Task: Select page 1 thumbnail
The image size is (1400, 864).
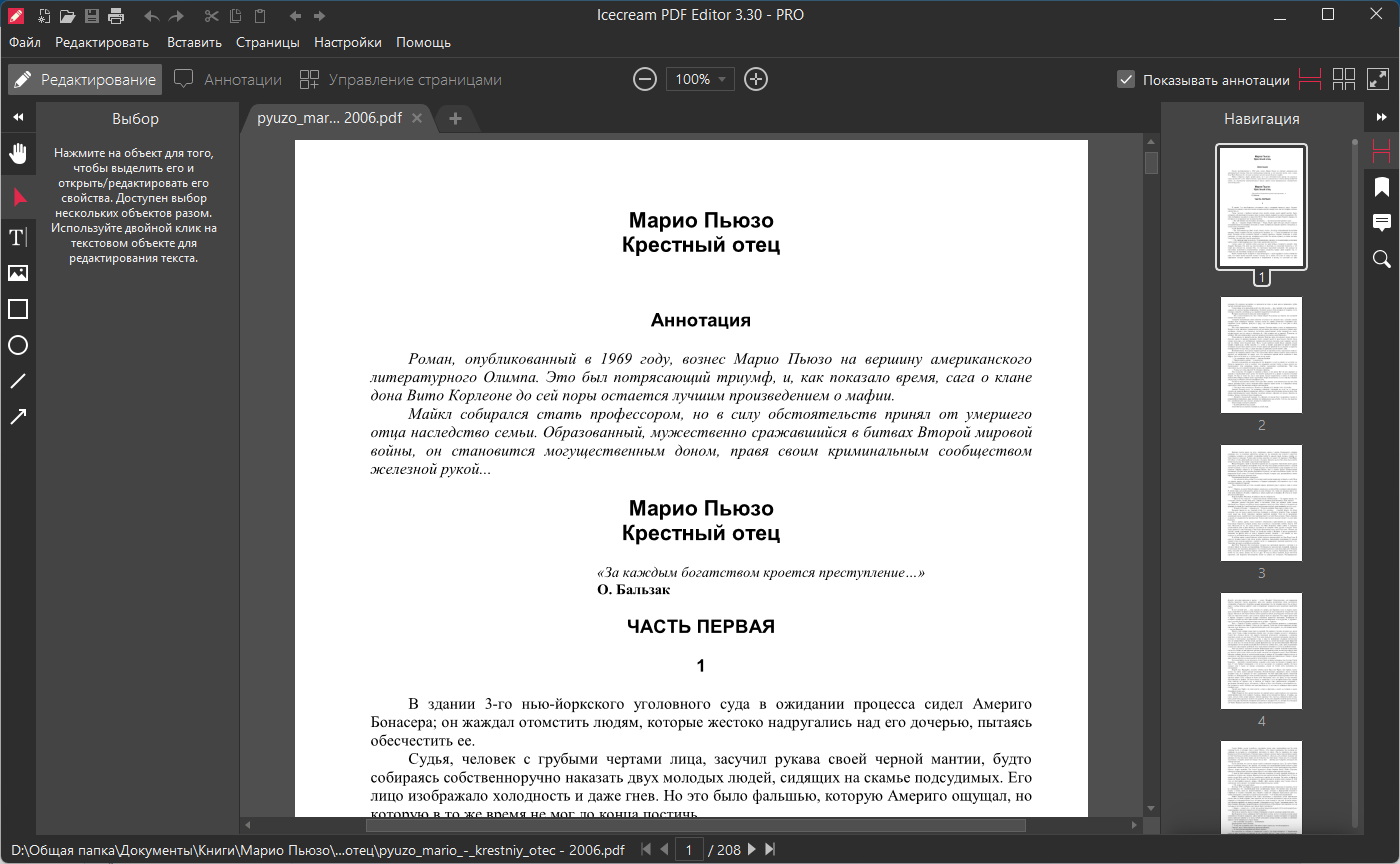Action: point(1261,207)
